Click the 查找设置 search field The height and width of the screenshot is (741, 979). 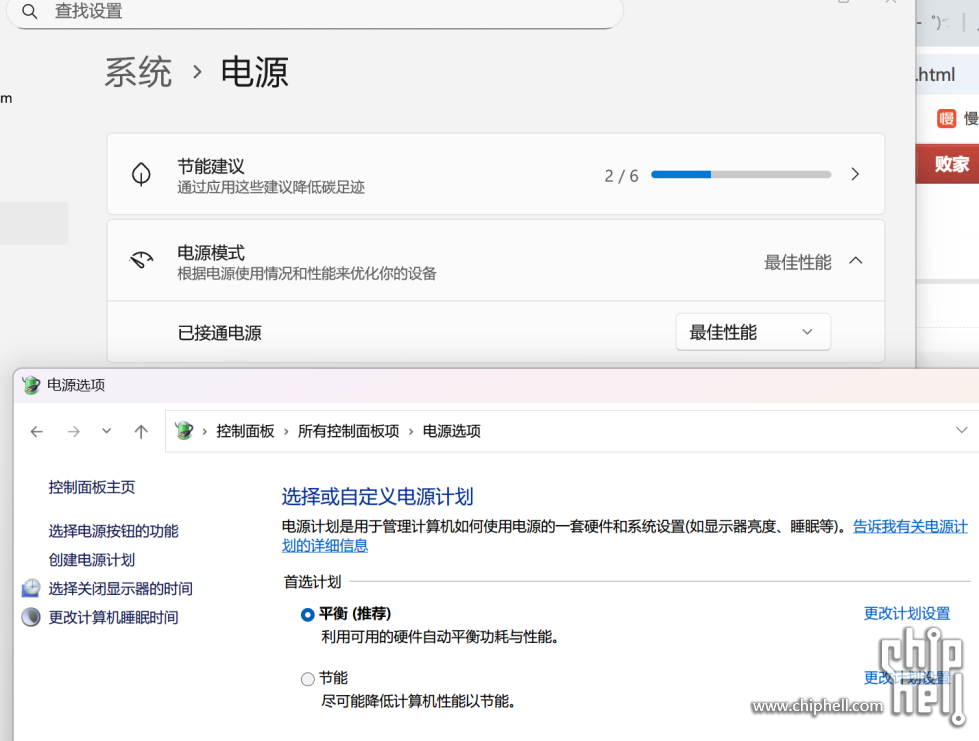pos(320,12)
